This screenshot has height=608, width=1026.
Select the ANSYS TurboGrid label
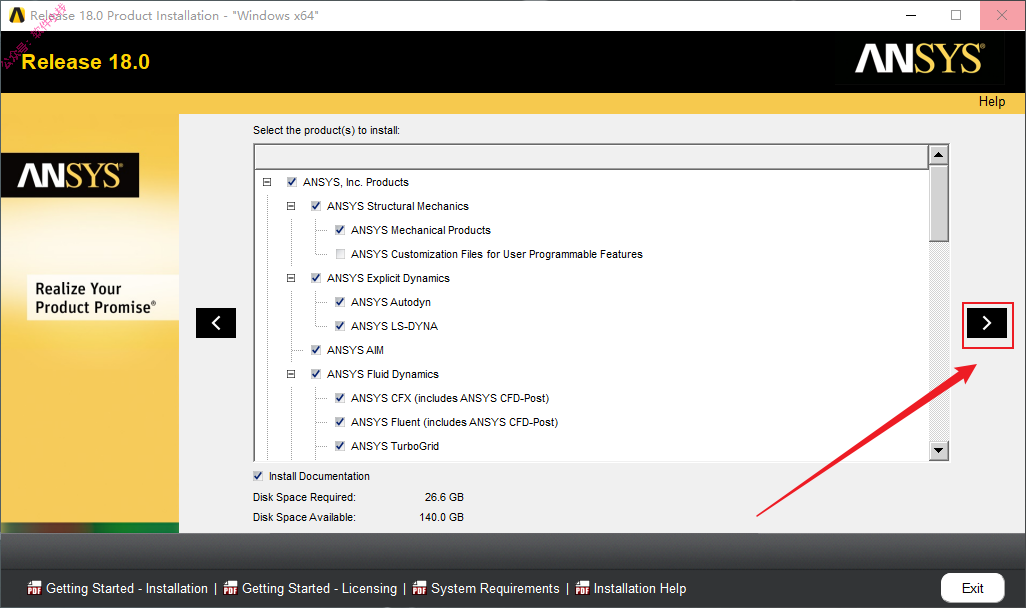pos(395,446)
